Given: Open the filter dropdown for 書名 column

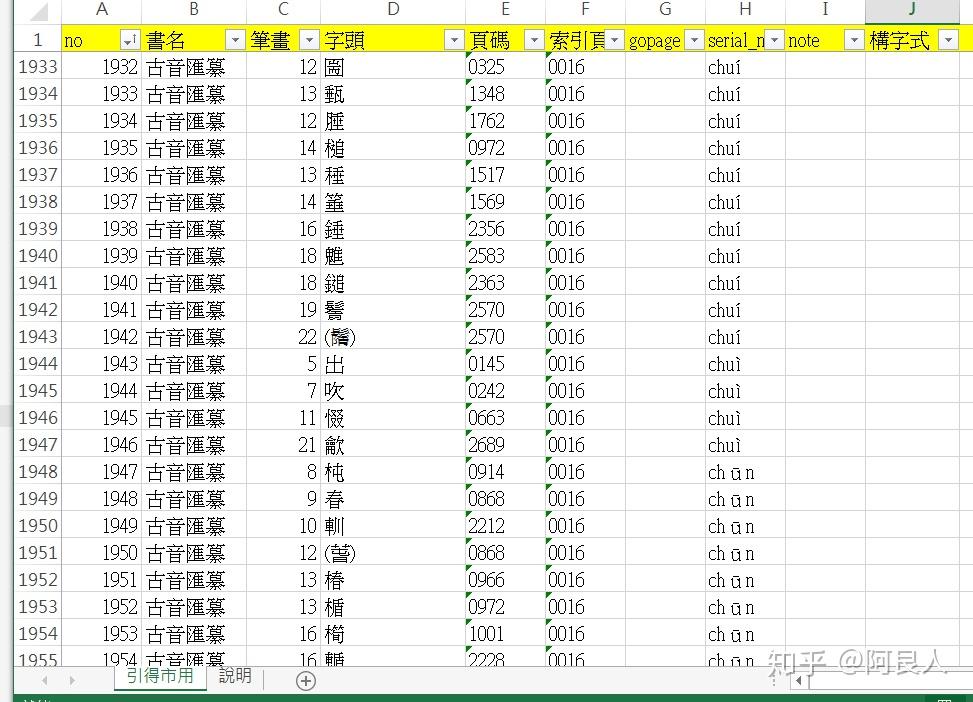Looking at the screenshot, I should click(x=235, y=40).
